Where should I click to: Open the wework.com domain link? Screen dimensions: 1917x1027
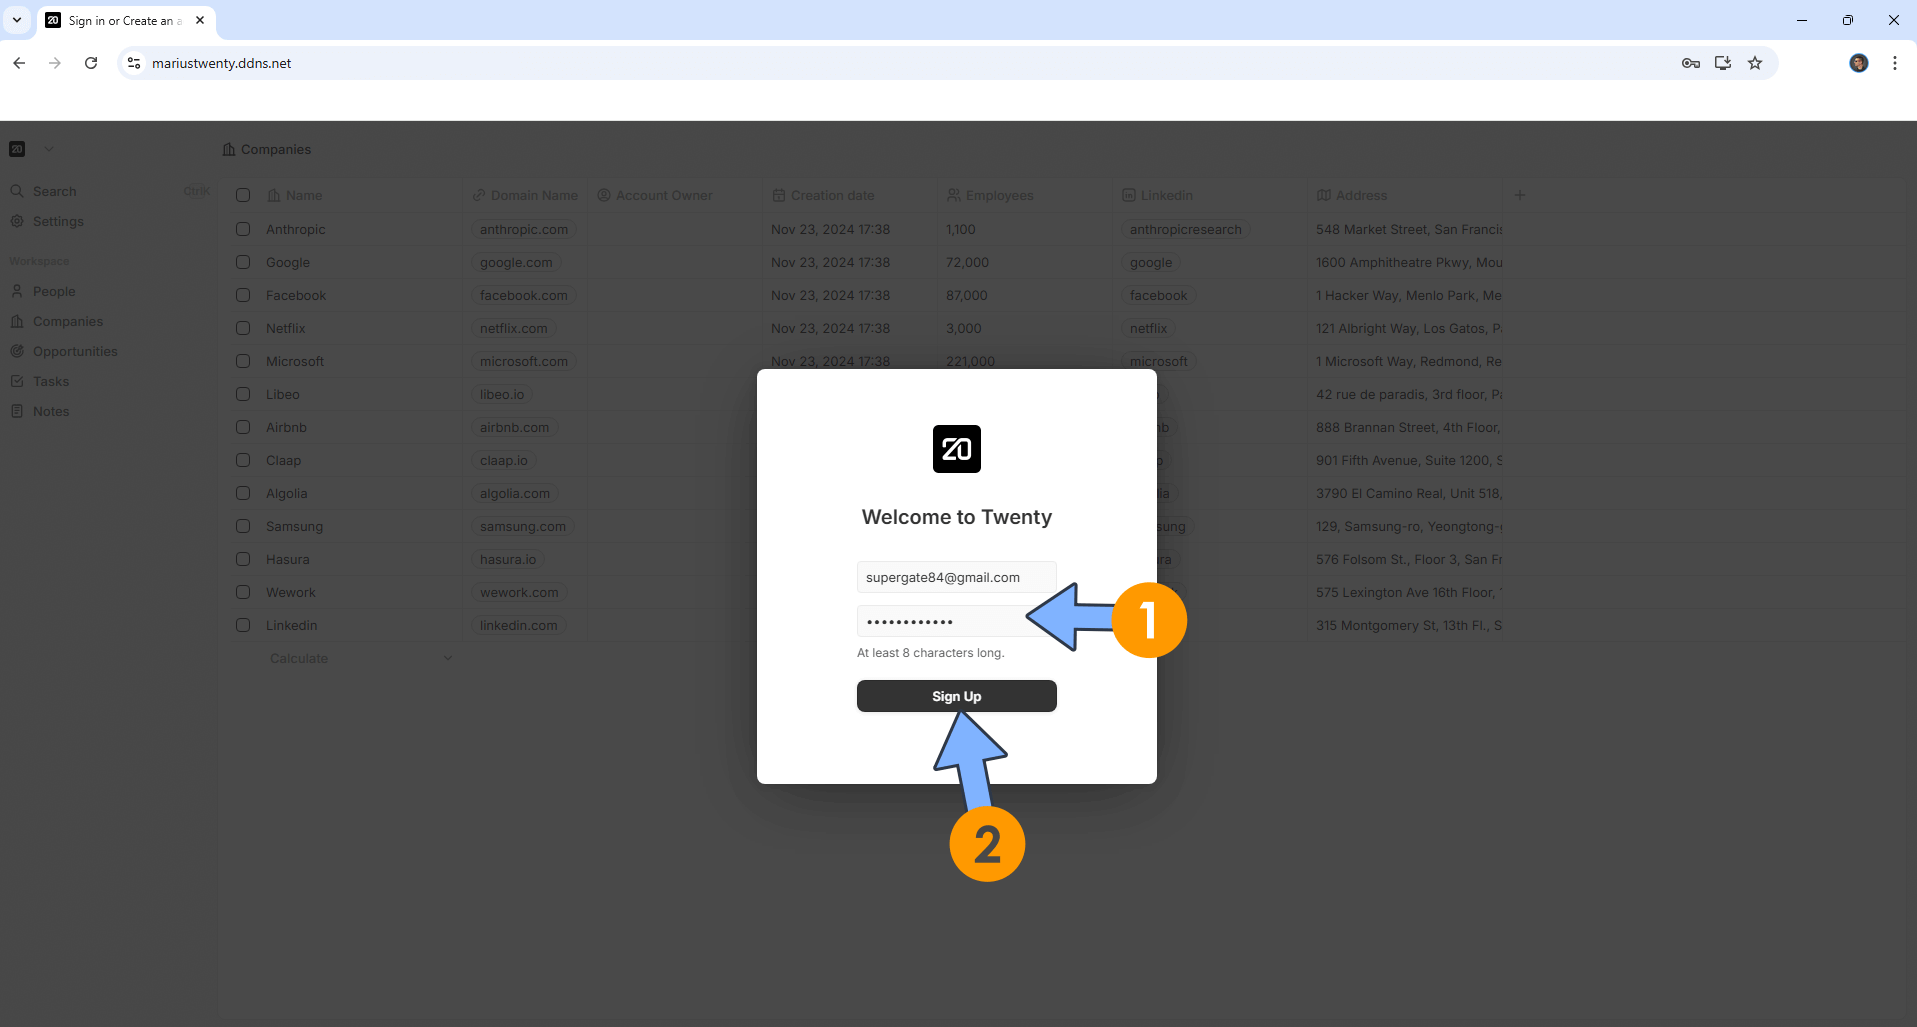519,592
